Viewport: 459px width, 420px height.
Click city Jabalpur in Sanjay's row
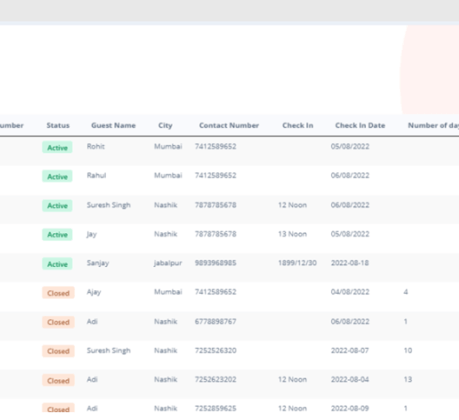tap(168, 263)
